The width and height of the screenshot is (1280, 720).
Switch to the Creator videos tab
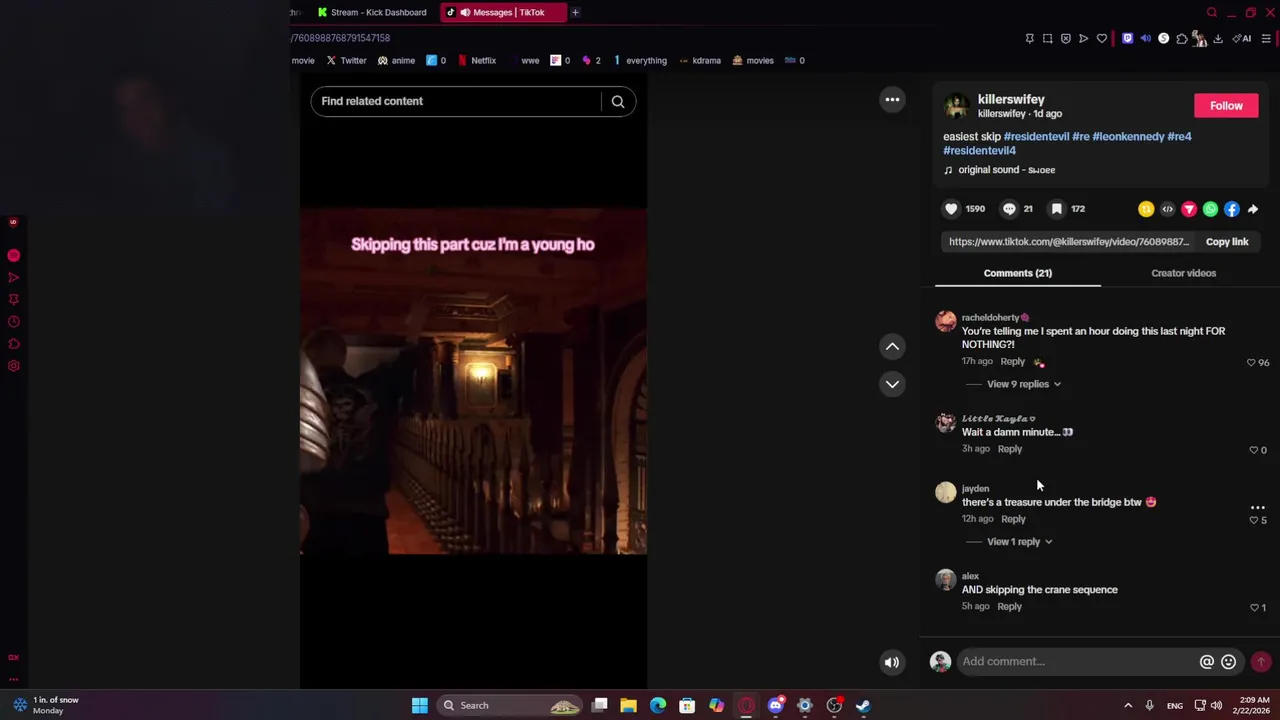click(x=1183, y=273)
